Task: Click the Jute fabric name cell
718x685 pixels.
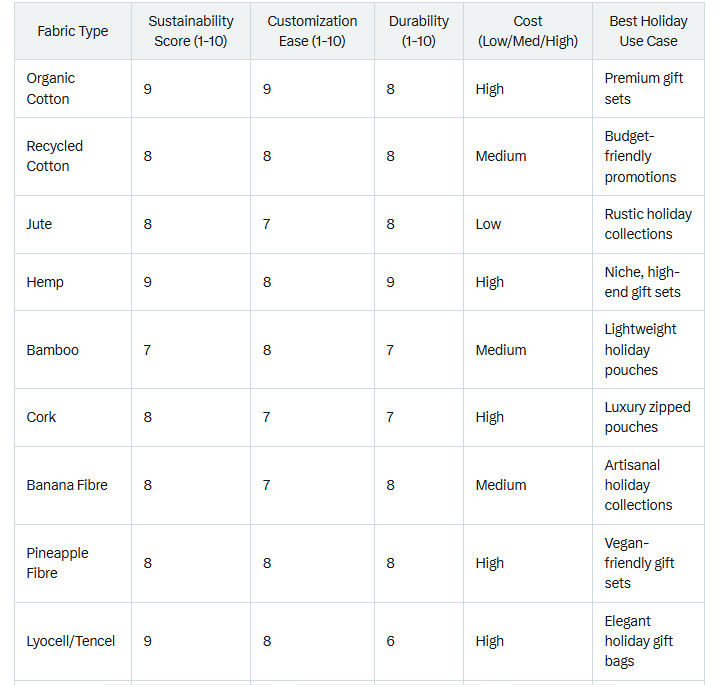Action: point(39,224)
